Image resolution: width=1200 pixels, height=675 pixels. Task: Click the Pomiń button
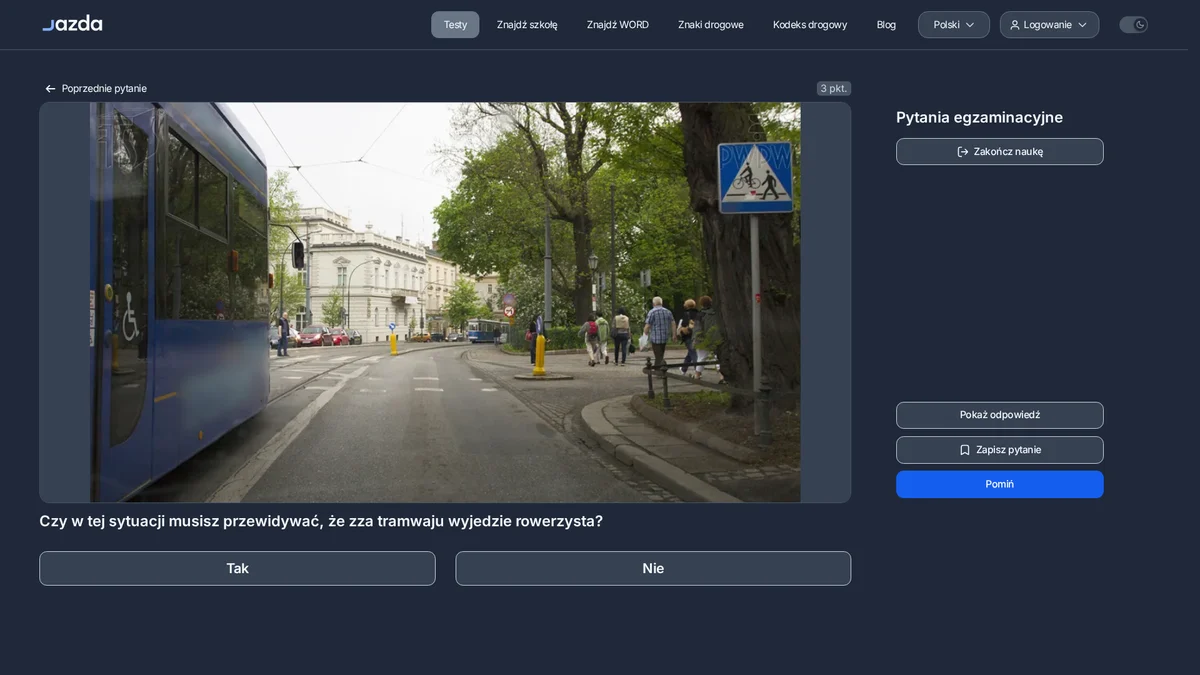(x=1000, y=484)
